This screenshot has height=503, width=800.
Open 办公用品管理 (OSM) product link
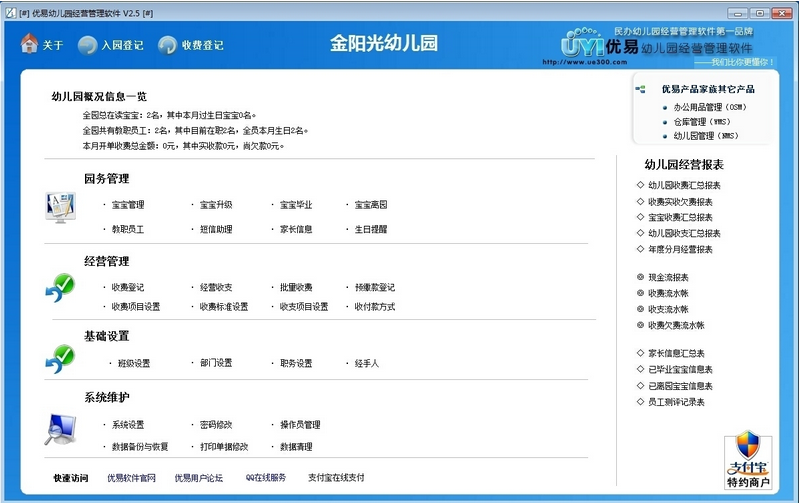point(710,108)
